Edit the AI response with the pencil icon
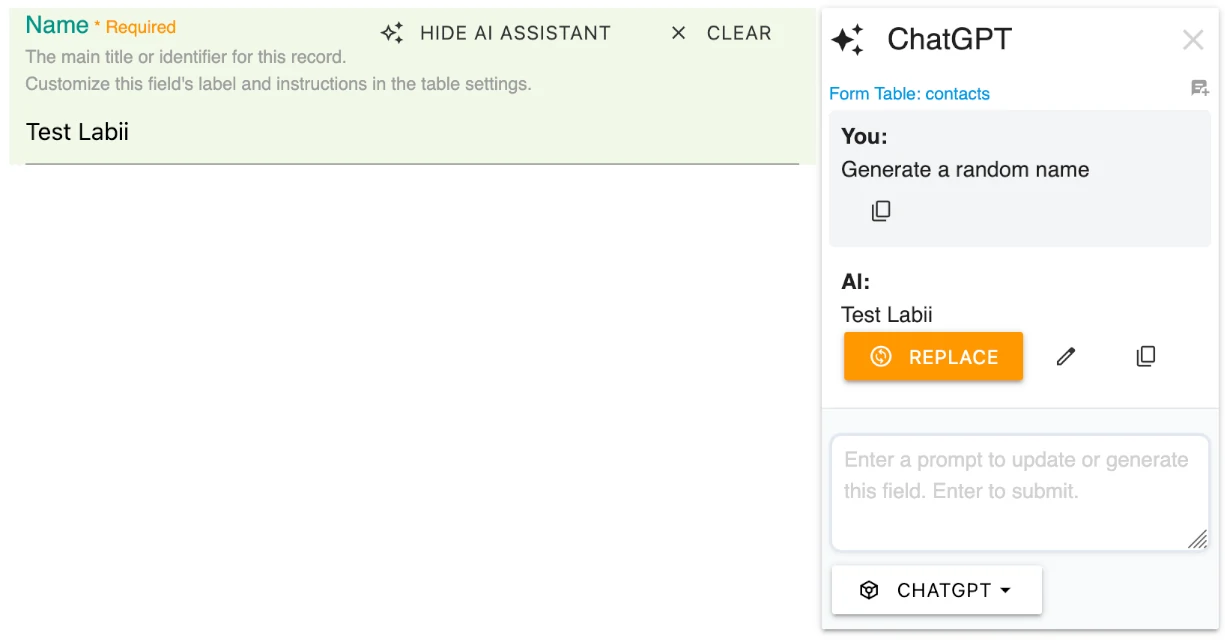The image size is (1225, 641). click(1065, 356)
